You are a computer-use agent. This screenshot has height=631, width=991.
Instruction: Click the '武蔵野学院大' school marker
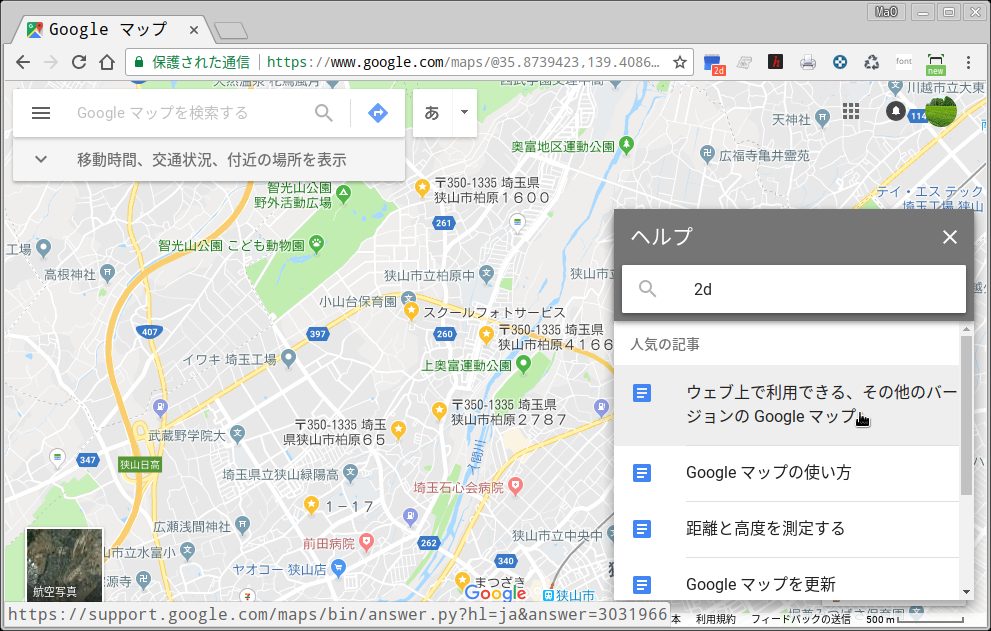[x=237, y=434]
